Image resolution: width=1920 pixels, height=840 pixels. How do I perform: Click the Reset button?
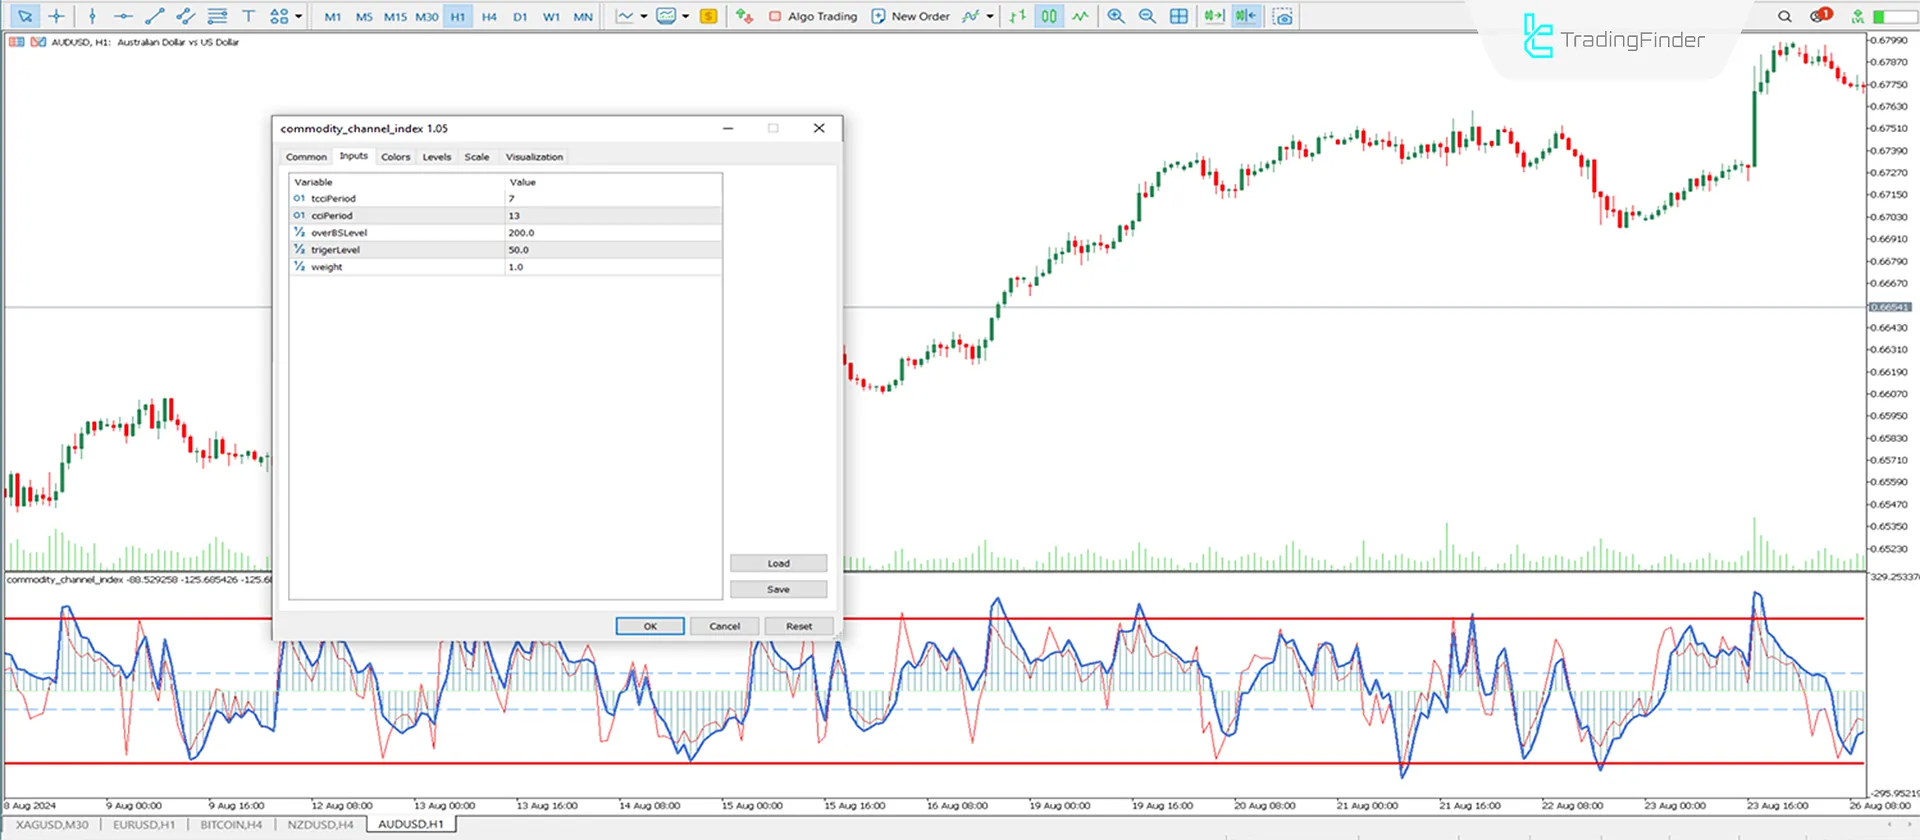point(798,626)
